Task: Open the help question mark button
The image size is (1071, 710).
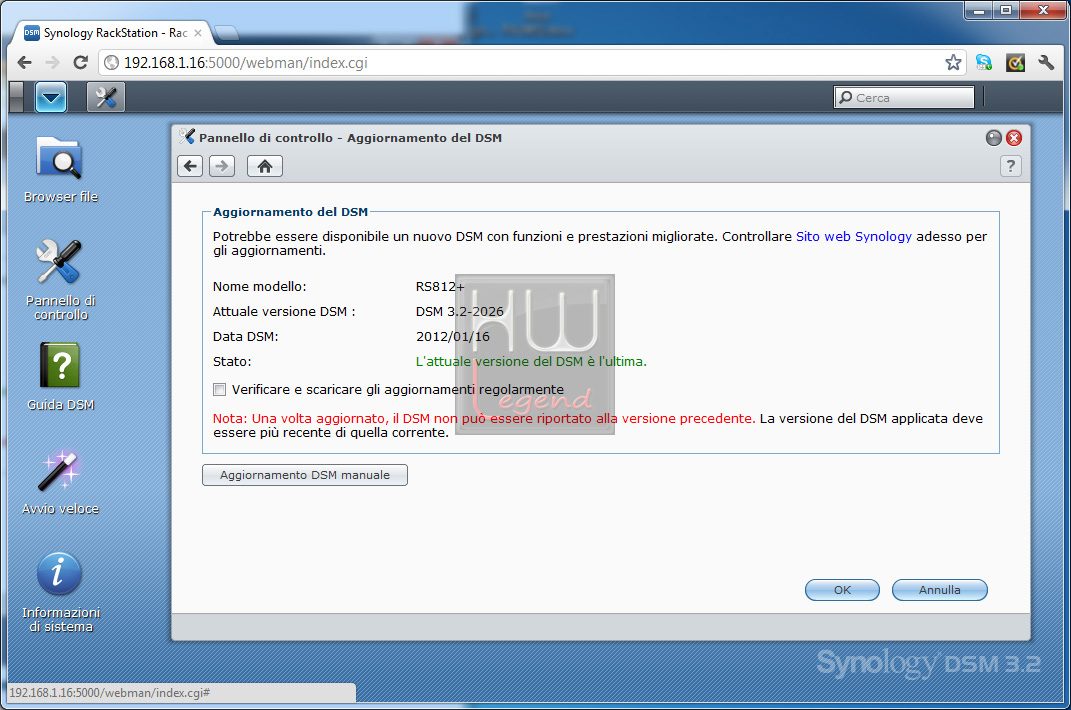Action: 1011,166
